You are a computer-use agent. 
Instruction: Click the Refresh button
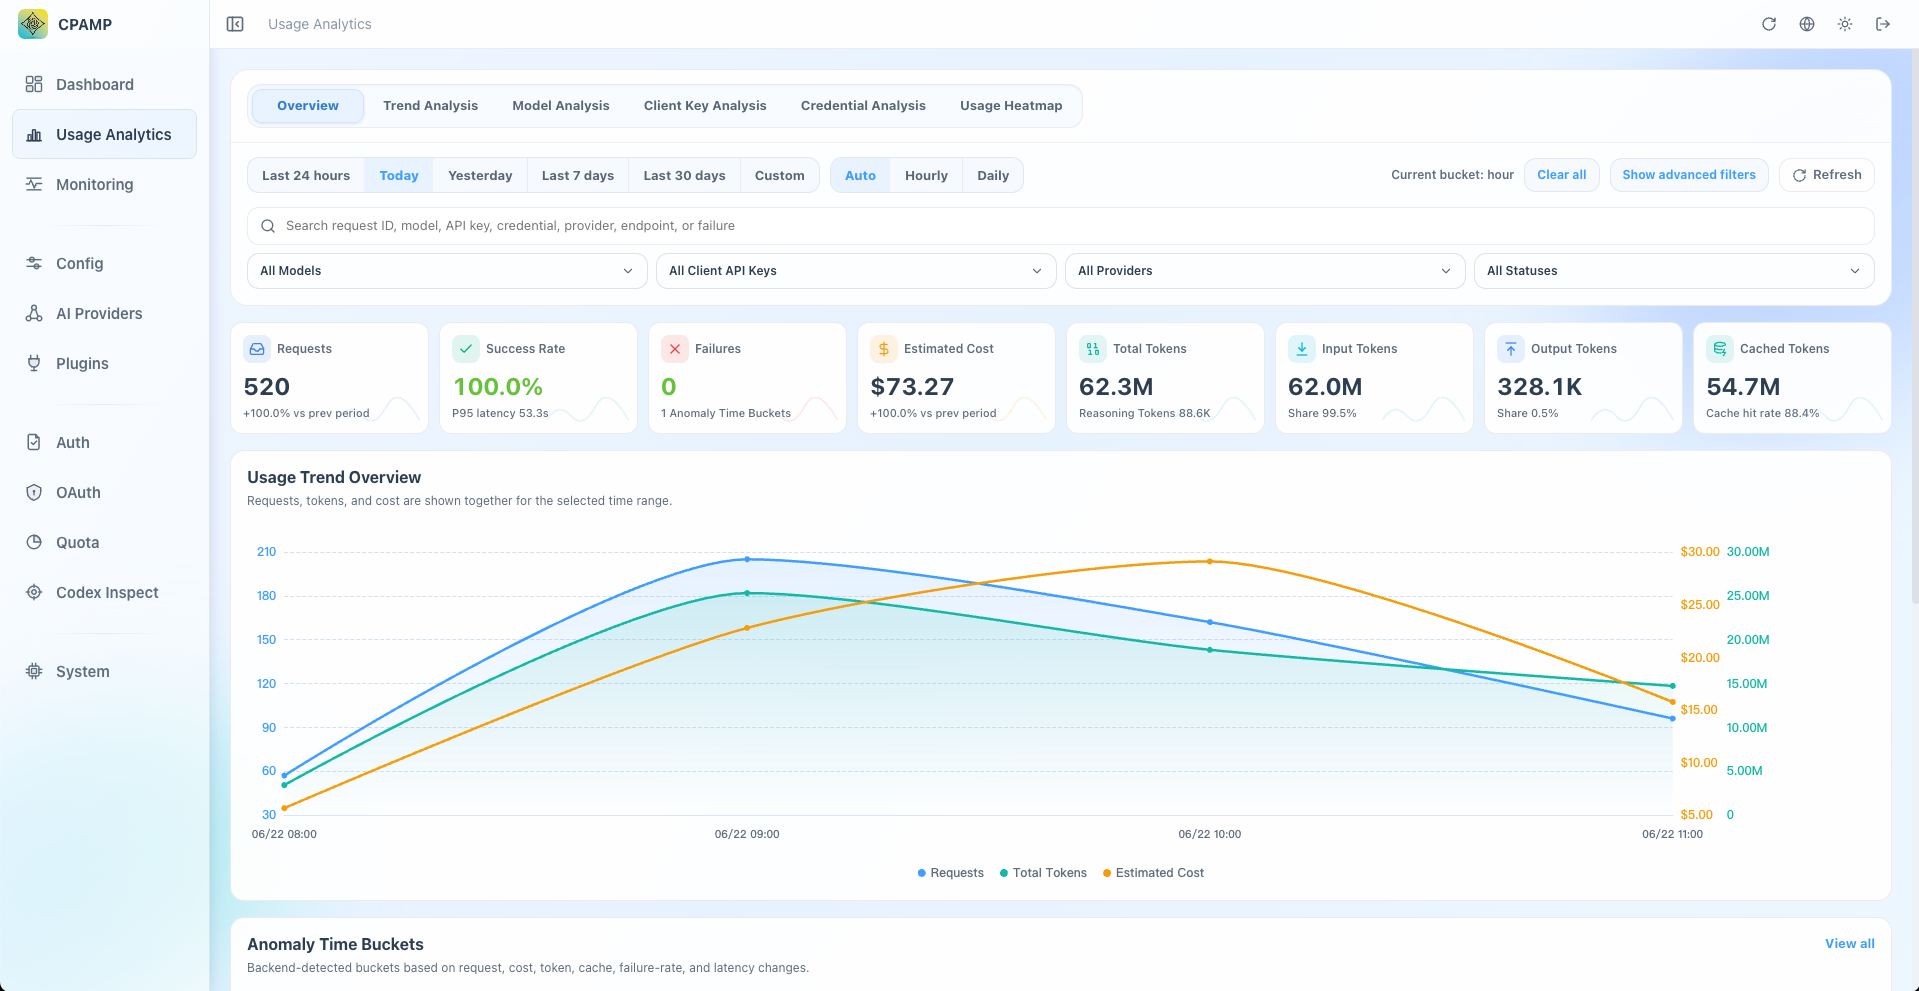pyautogui.click(x=1827, y=175)
